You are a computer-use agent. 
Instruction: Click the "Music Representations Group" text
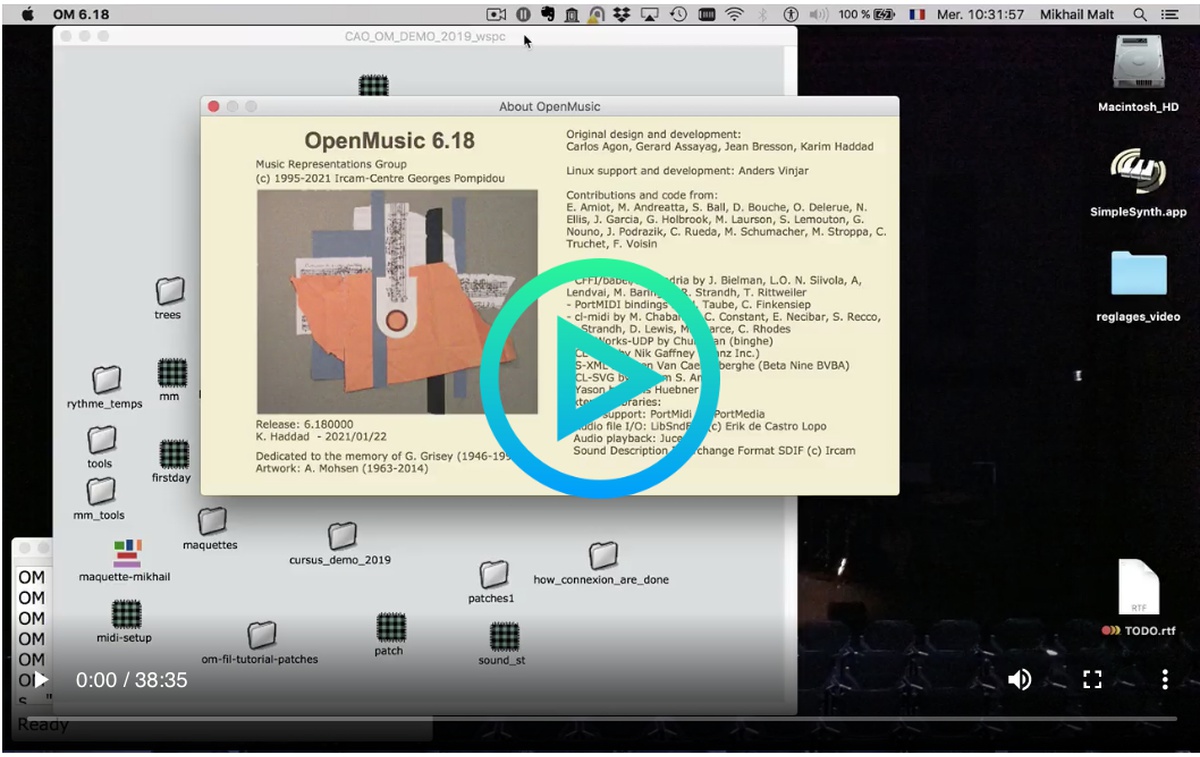point(331,164)
